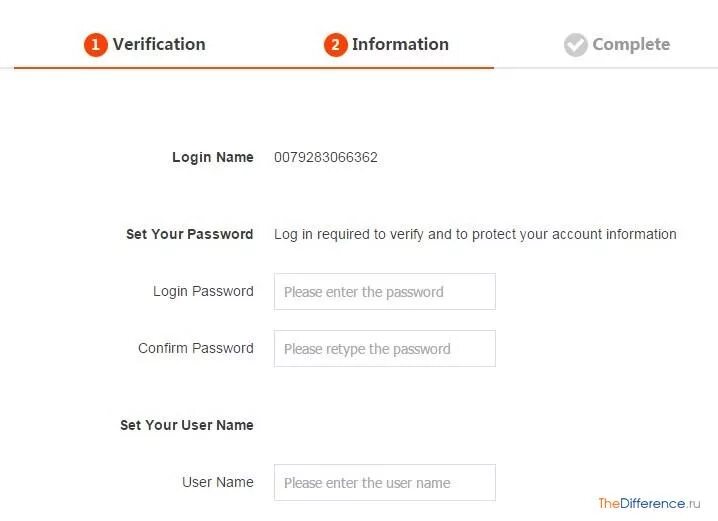Click the User Name field label
Viewport: 718px width, 521px height.
pos(217,482)
